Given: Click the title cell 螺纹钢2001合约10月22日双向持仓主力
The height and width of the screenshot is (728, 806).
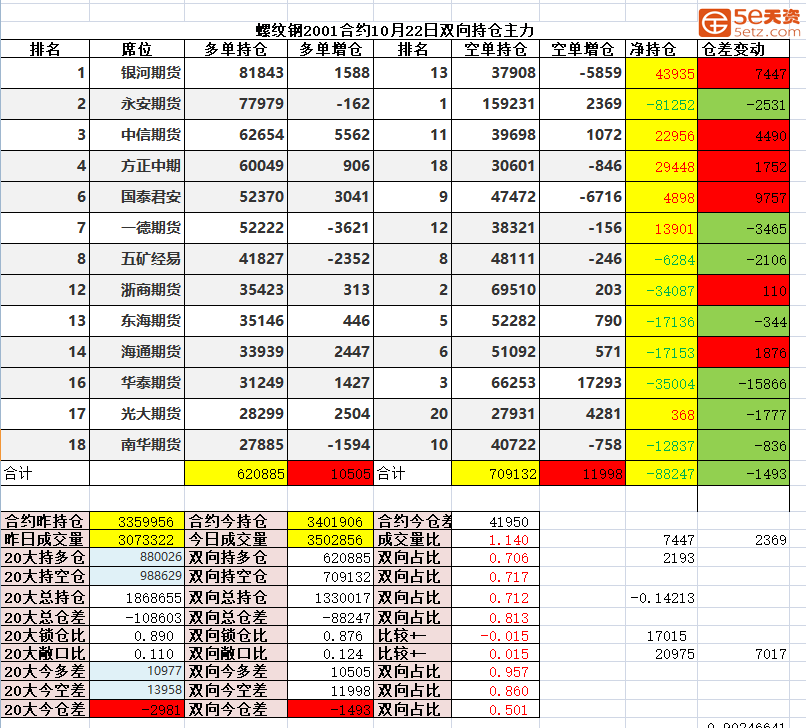Looking at the screenshot, I should [x=395, y=30].
